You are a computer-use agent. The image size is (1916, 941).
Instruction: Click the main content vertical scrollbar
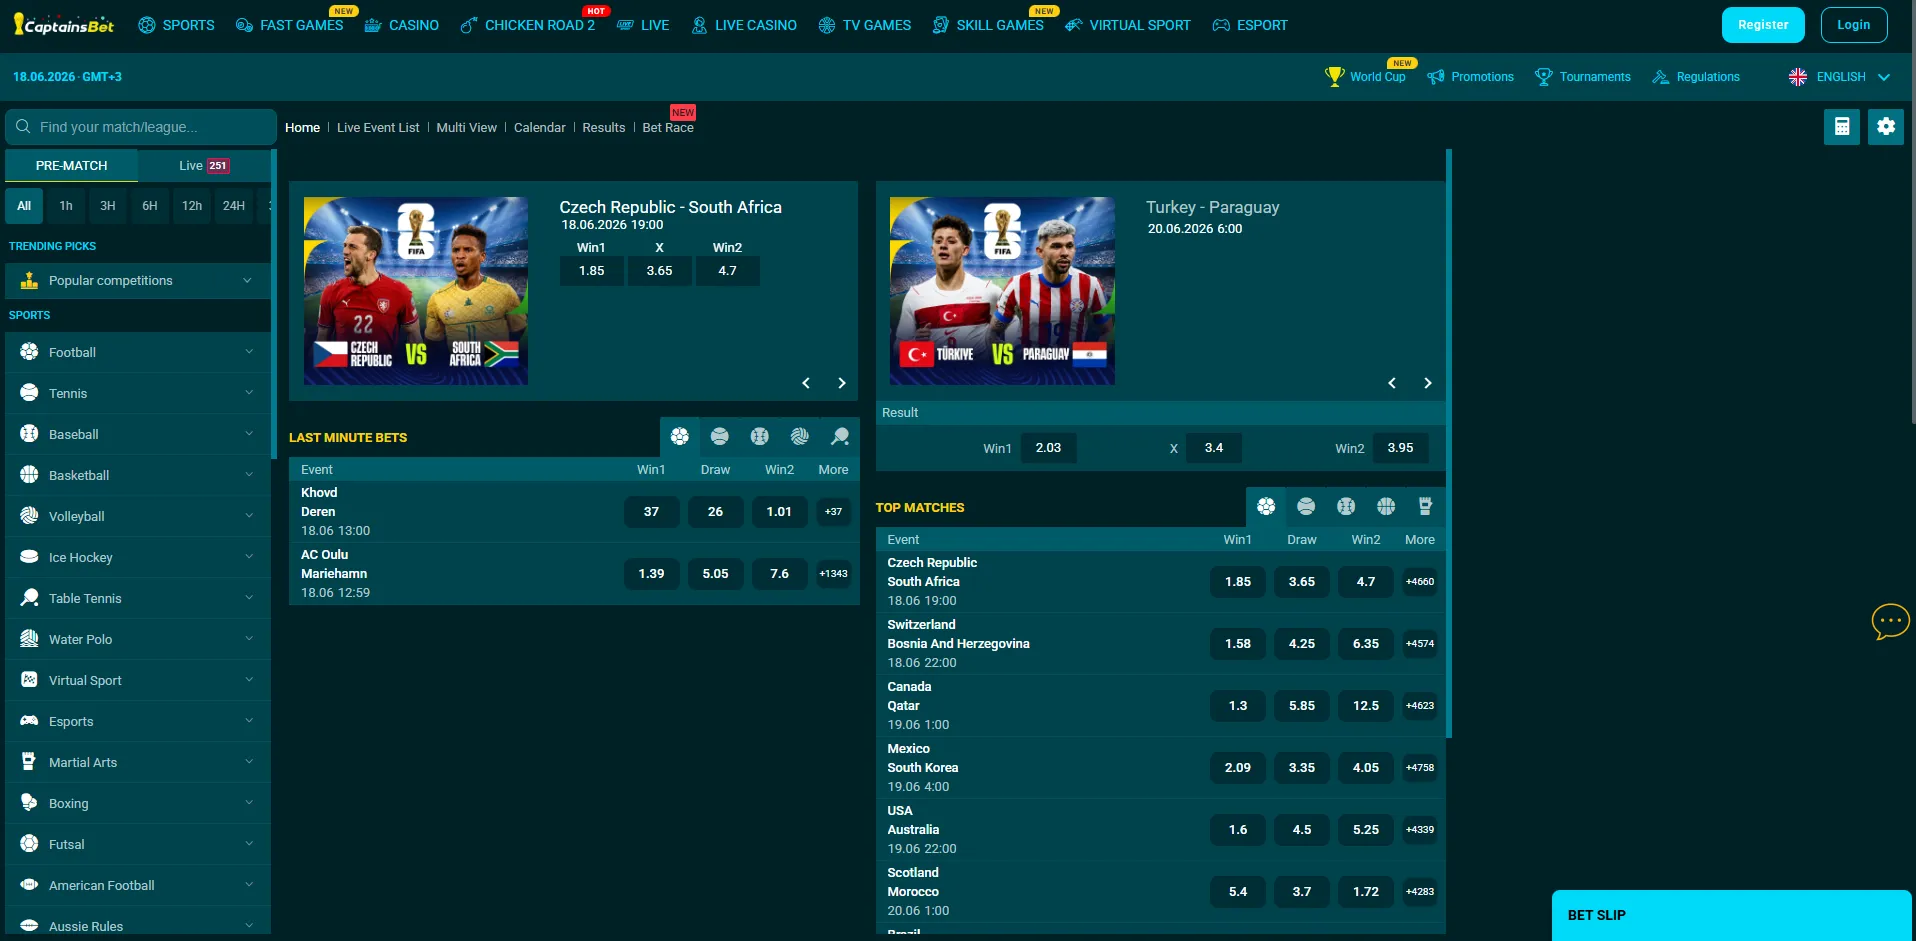1448,444
